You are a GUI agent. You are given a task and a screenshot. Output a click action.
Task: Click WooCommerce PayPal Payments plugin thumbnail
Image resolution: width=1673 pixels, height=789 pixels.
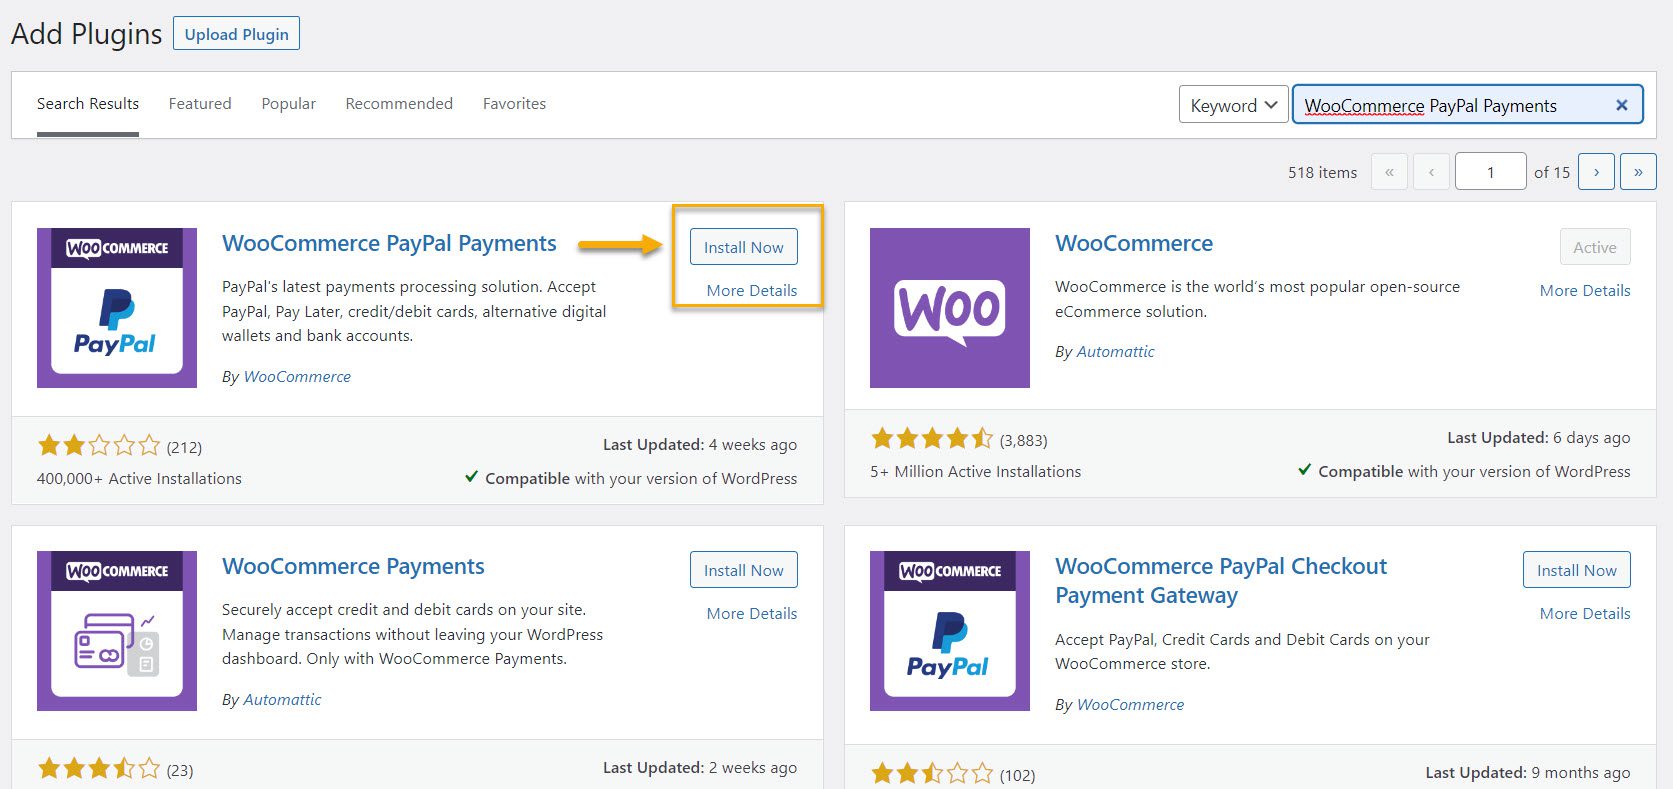tap(117, 308)
